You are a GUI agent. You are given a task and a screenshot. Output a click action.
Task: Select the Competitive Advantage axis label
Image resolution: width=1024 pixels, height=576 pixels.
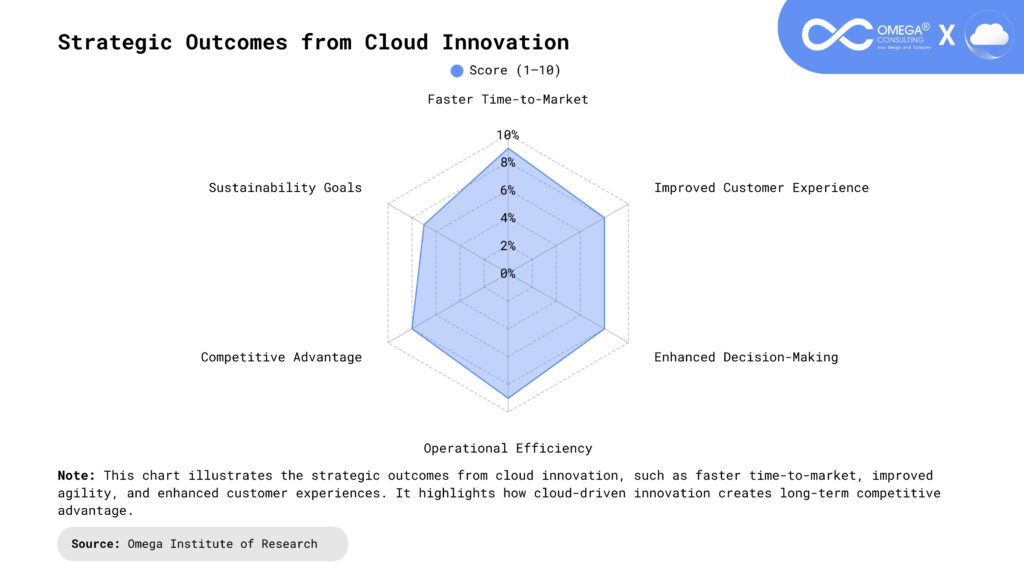coord(281,357)
